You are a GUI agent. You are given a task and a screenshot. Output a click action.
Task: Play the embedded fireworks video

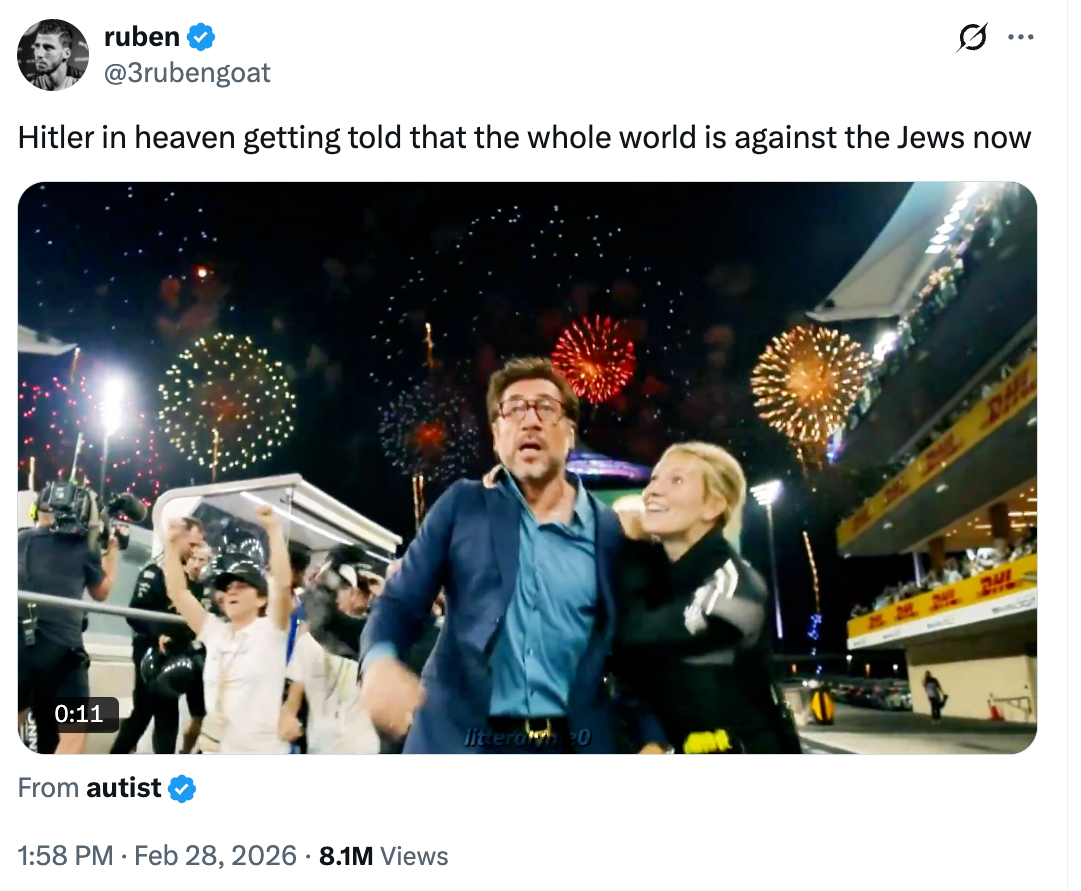[x=527, y=467]
